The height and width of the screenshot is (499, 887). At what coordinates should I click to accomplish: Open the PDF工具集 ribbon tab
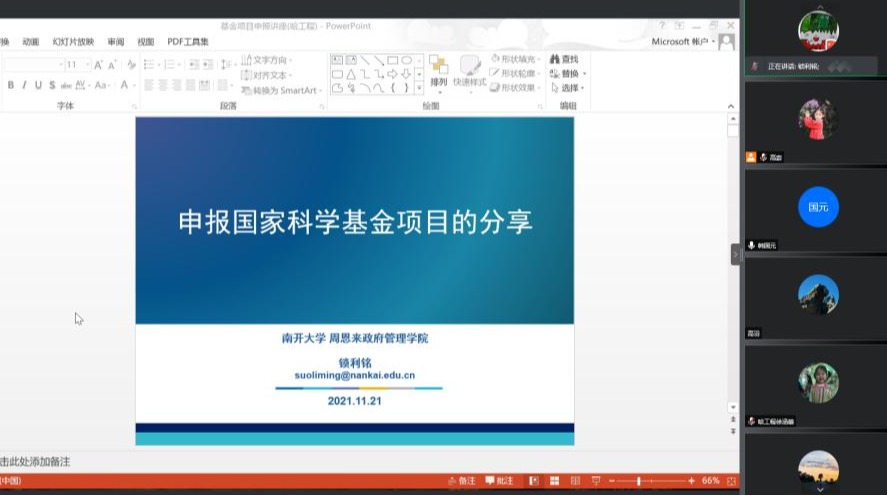point(188,42)
